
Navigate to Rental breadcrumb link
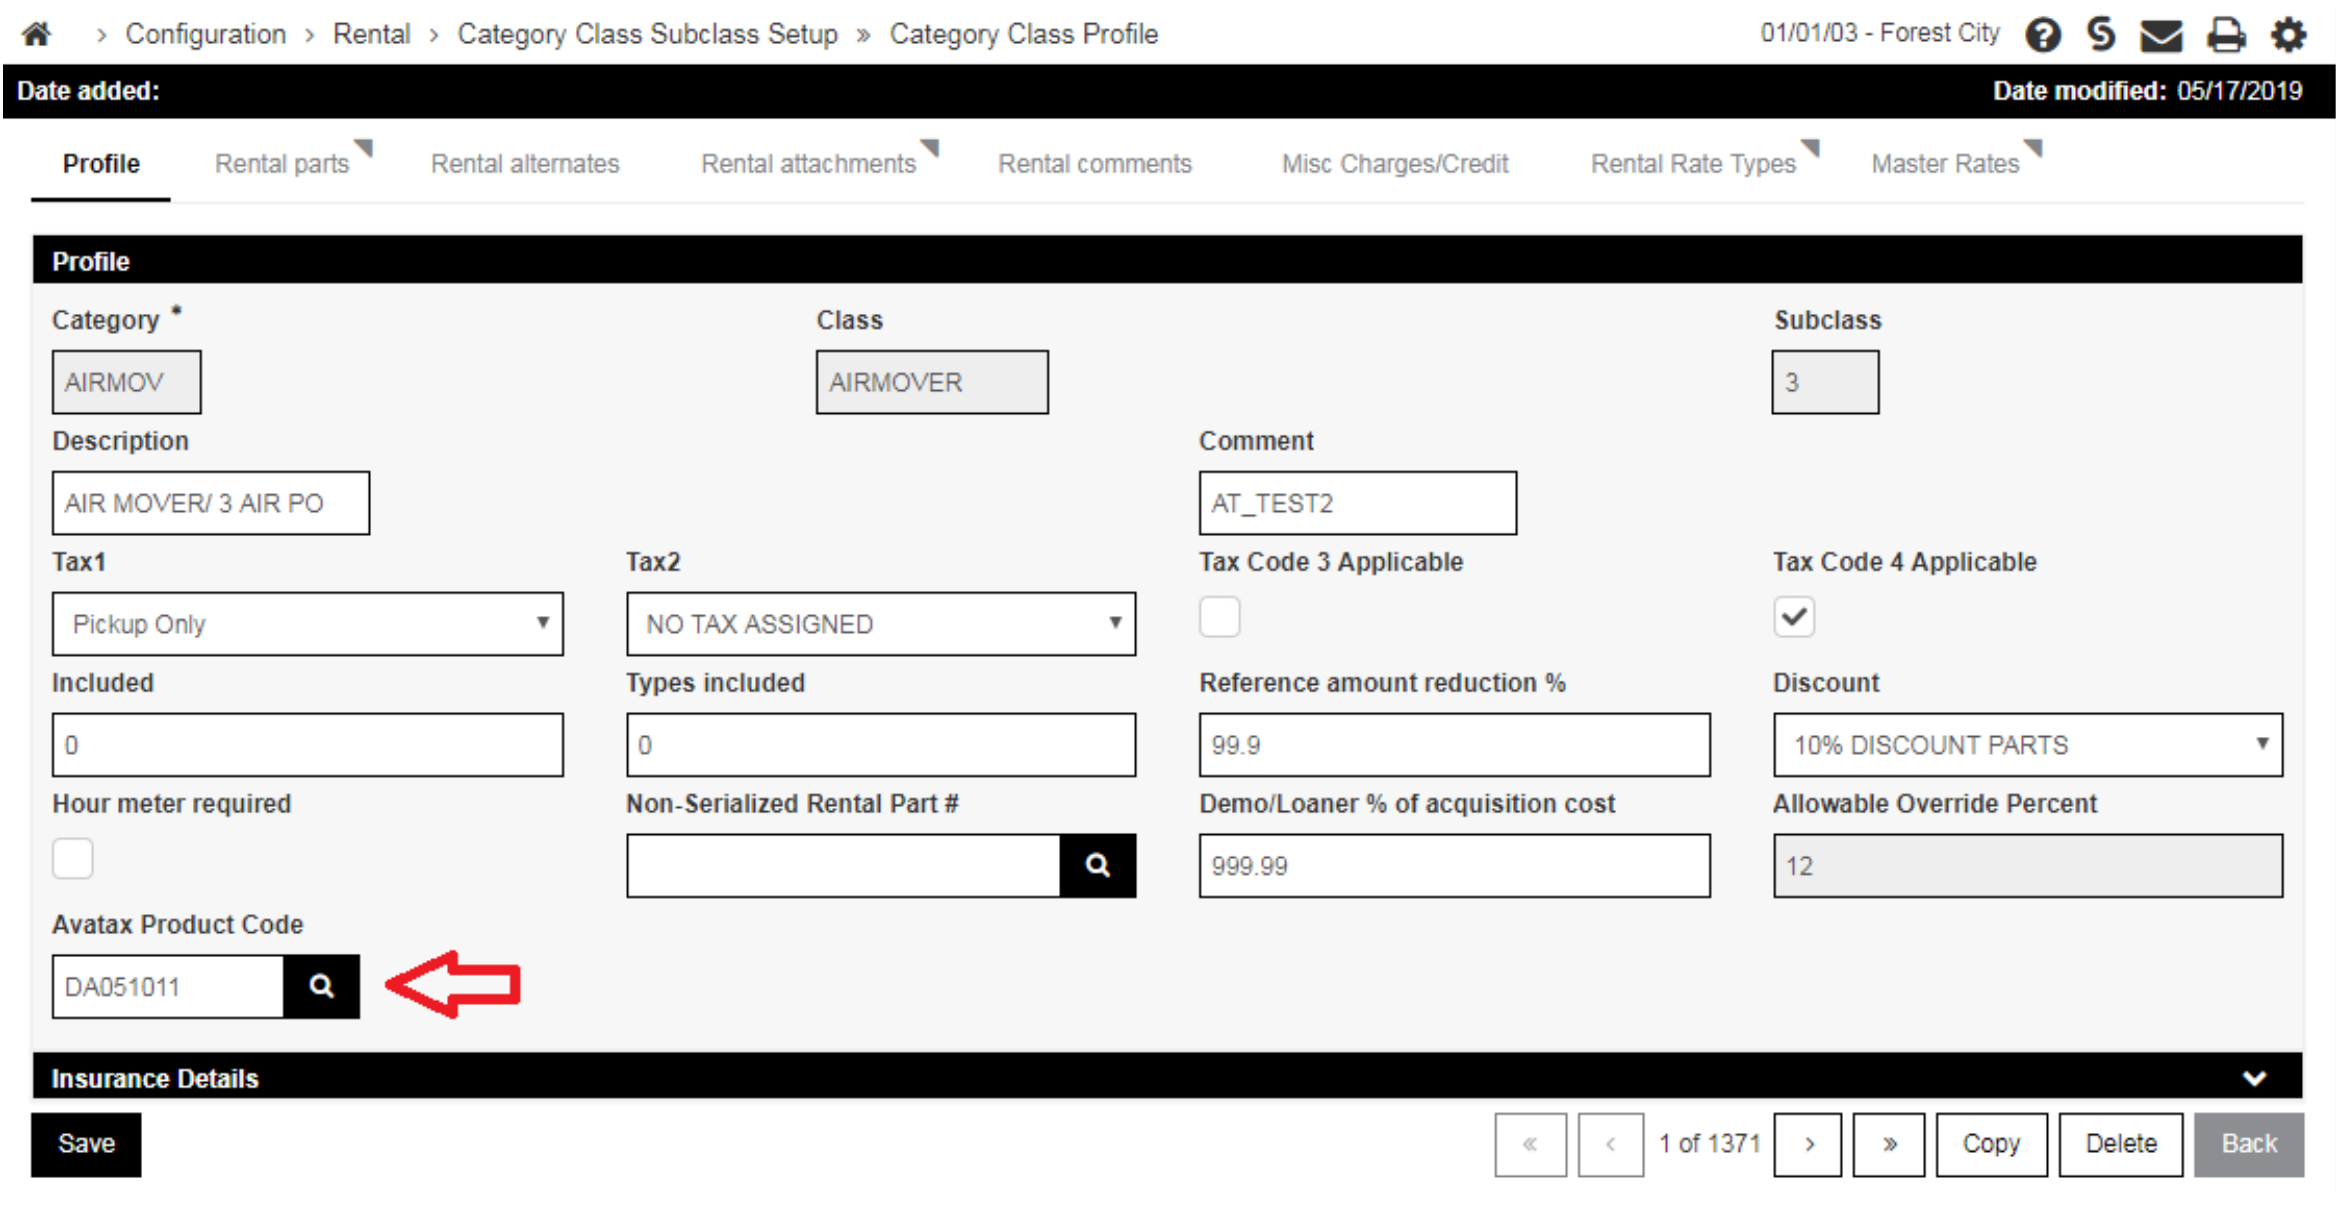(371, 34)
